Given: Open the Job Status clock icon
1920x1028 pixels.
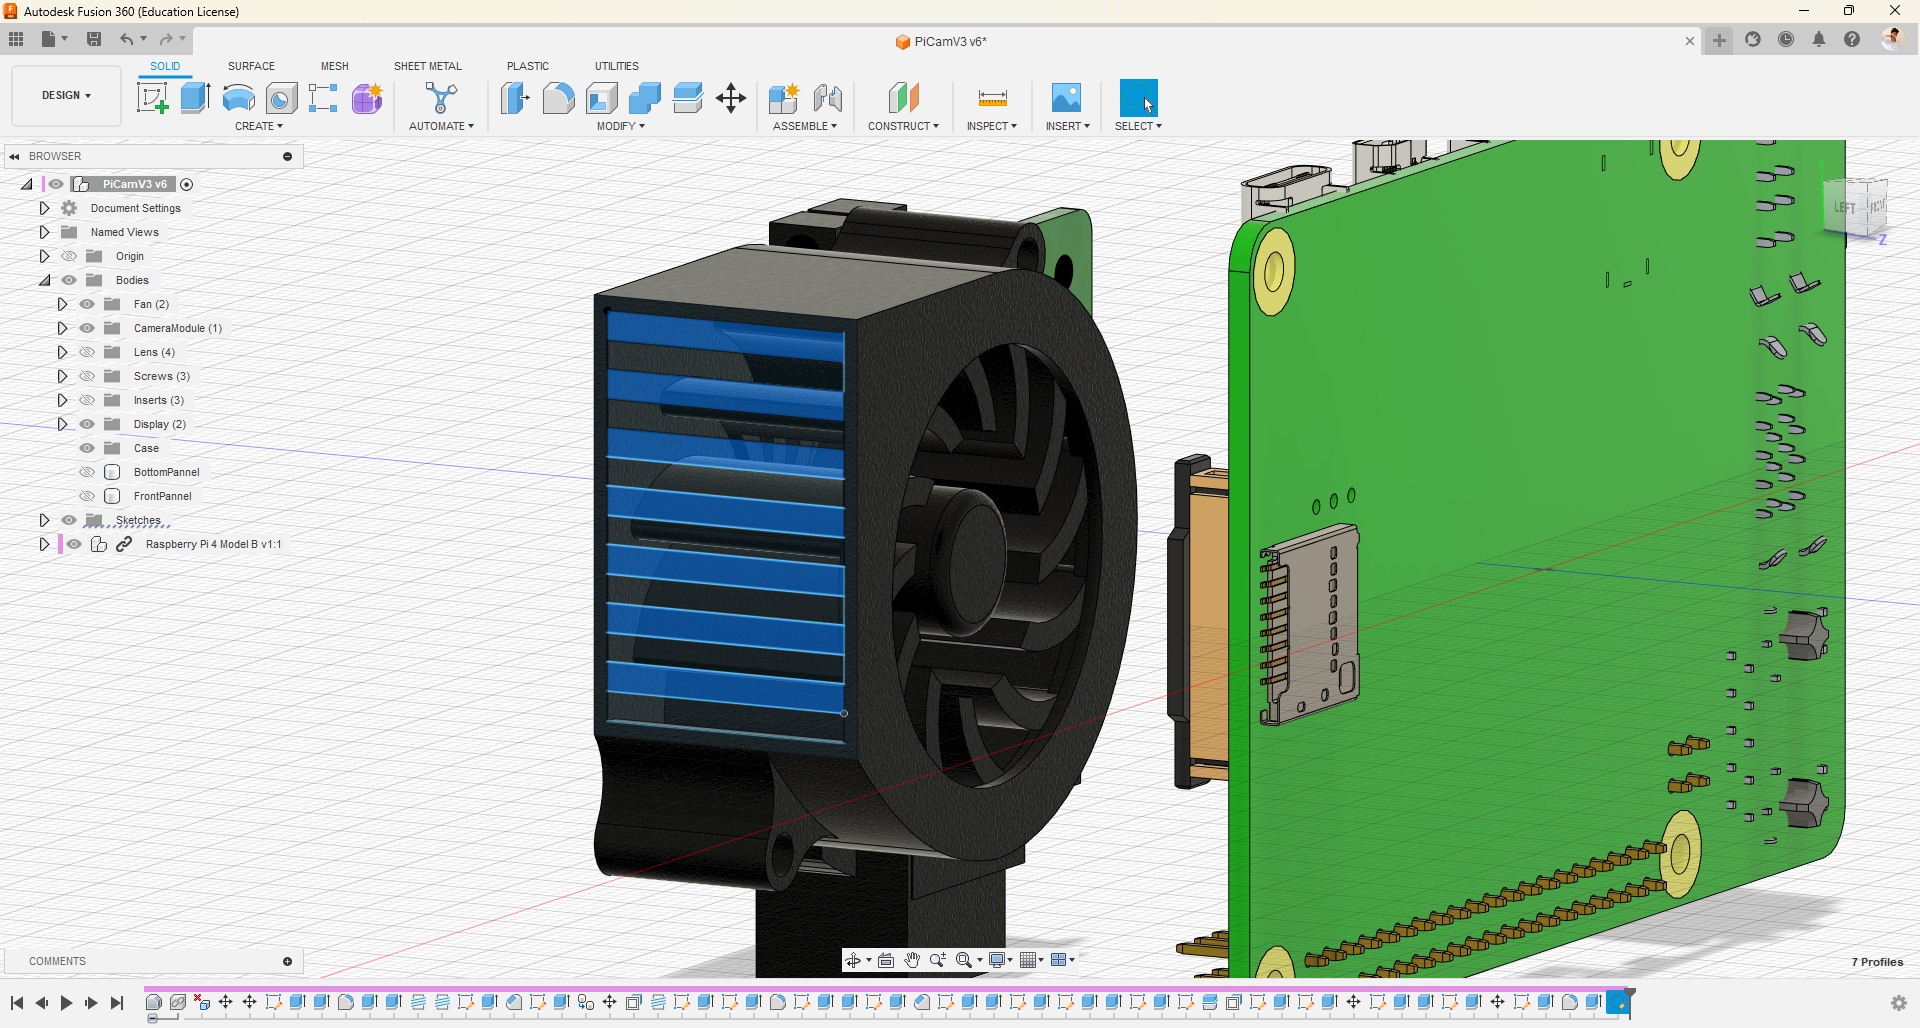Looking at the screenshot, I should click(x=1786, y=39).
